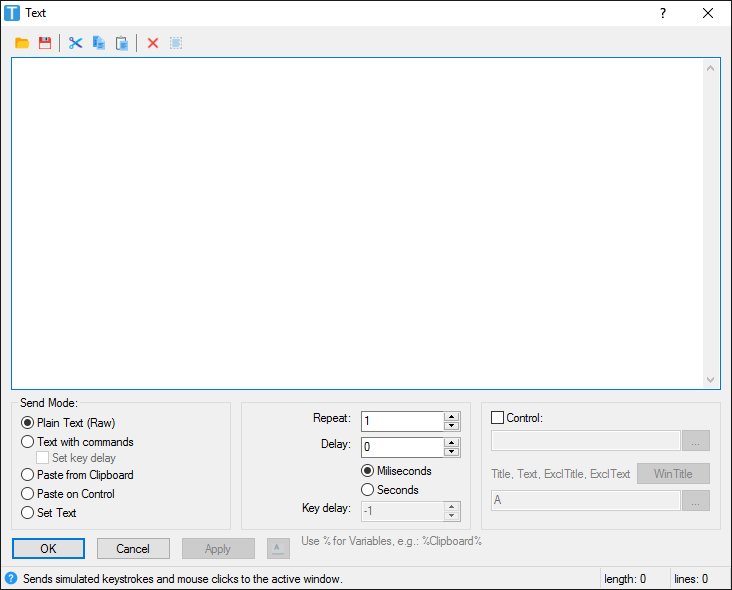Select Seconds as delay unit
732x590 pixels.
368,490
